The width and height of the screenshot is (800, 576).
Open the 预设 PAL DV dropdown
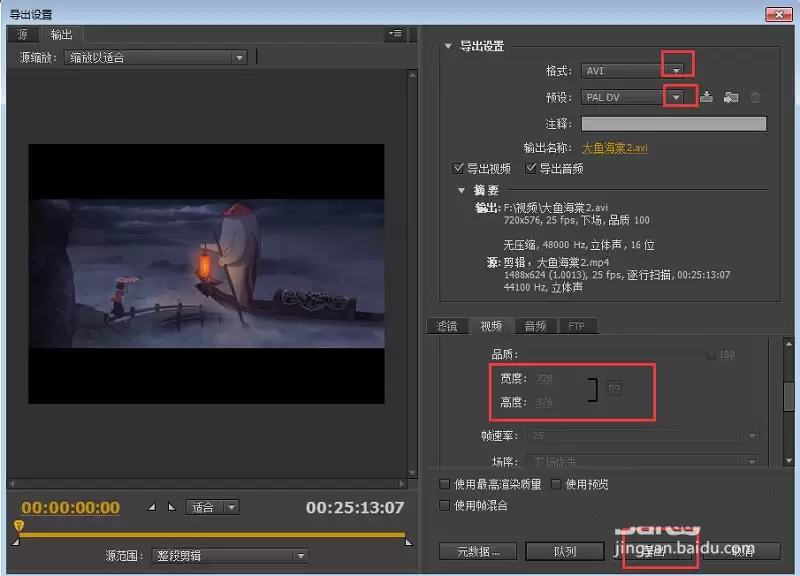coord(633,97)
